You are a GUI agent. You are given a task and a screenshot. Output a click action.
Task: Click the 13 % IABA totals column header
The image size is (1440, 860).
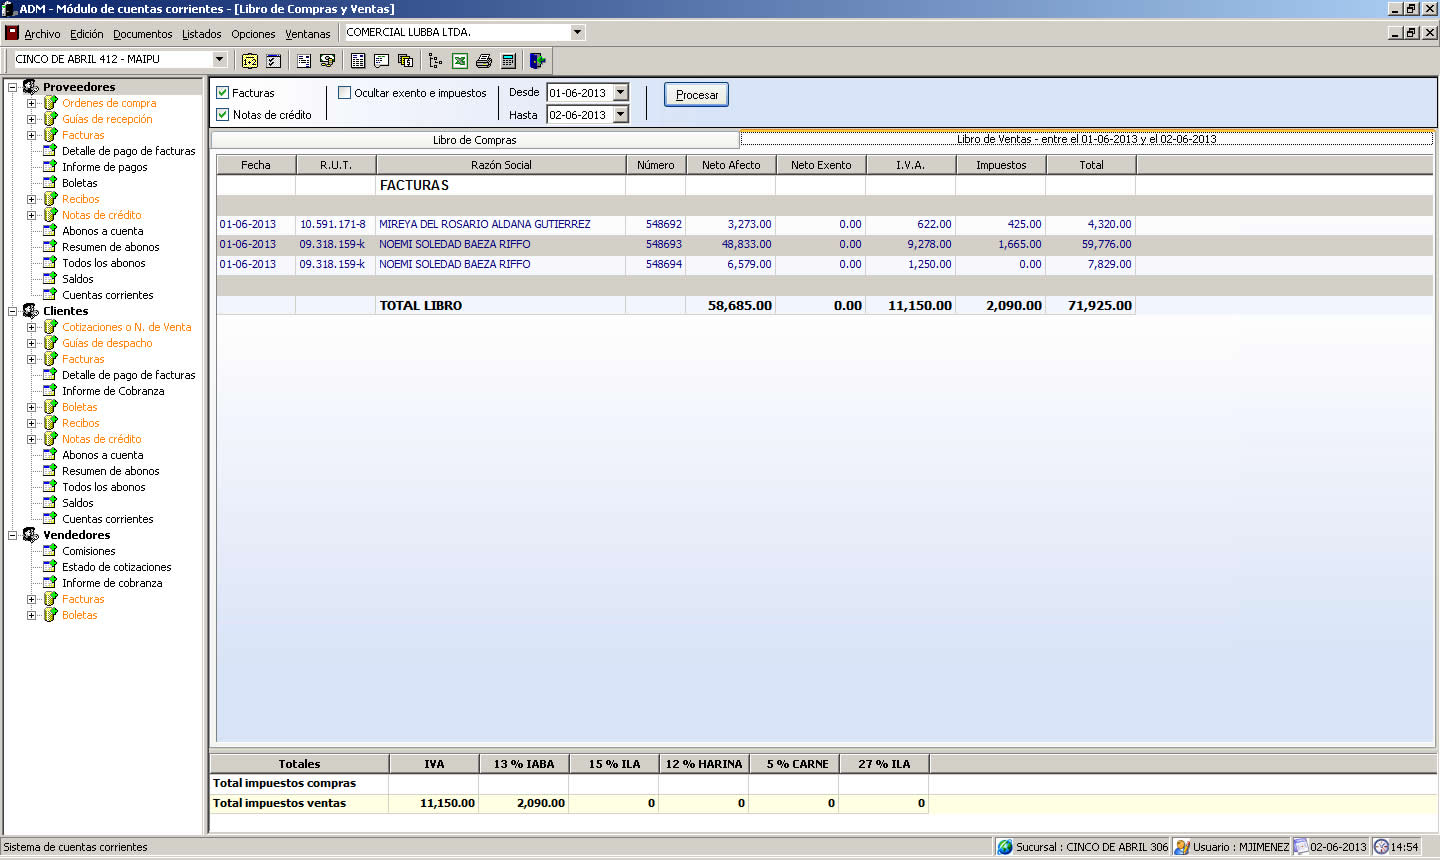[524, 764]
